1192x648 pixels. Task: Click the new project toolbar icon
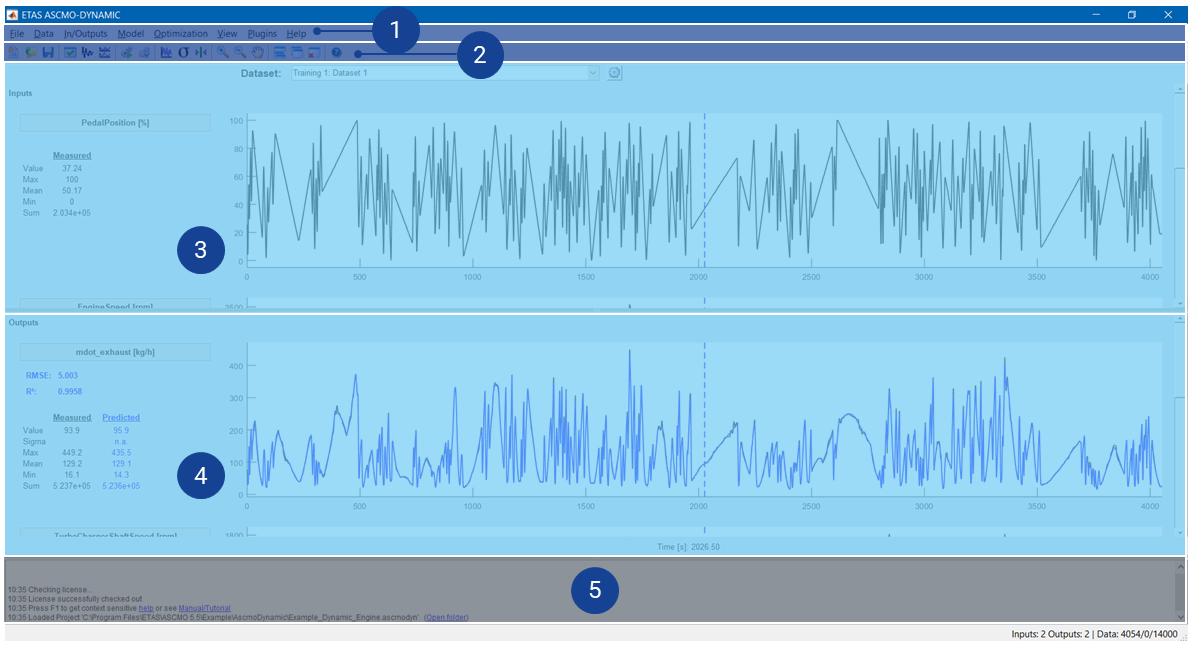click(x=14, y=52)
